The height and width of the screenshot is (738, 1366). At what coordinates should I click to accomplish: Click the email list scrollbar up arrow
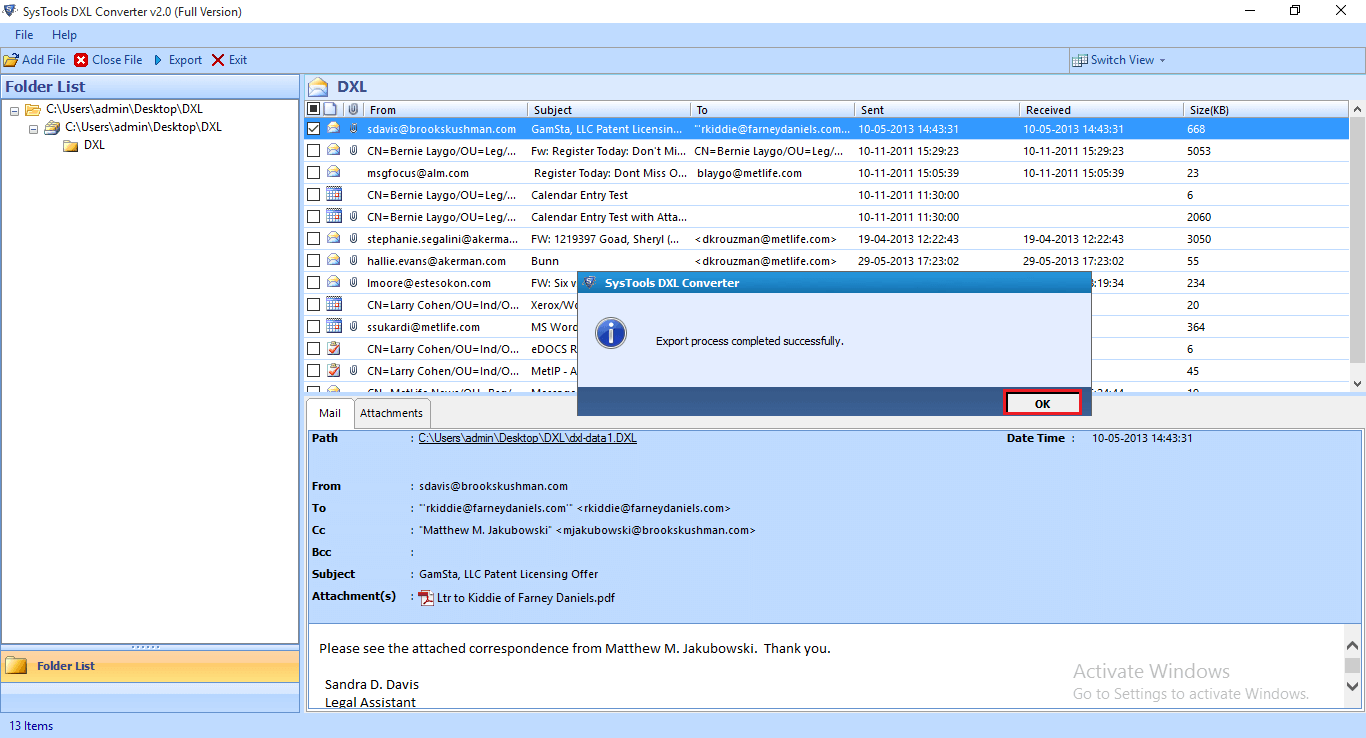pos(1357,109)
